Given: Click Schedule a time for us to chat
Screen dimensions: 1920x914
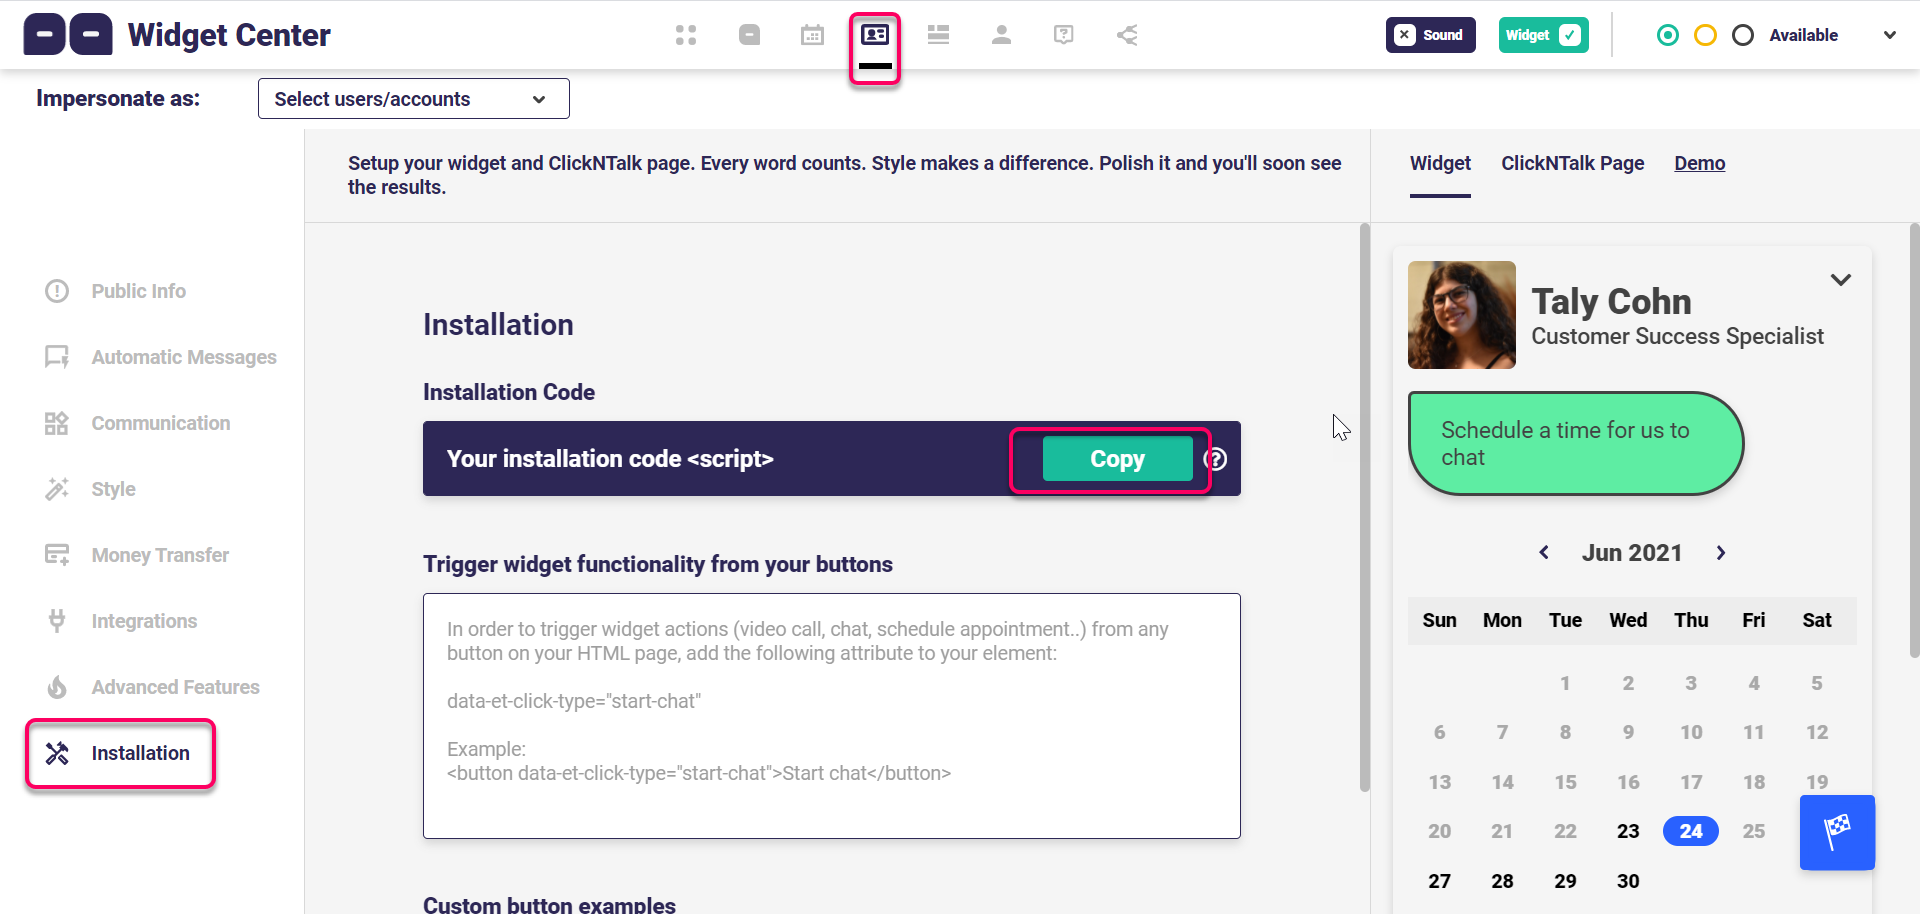Looking at the screenshot, I should tap(1576, 443).
